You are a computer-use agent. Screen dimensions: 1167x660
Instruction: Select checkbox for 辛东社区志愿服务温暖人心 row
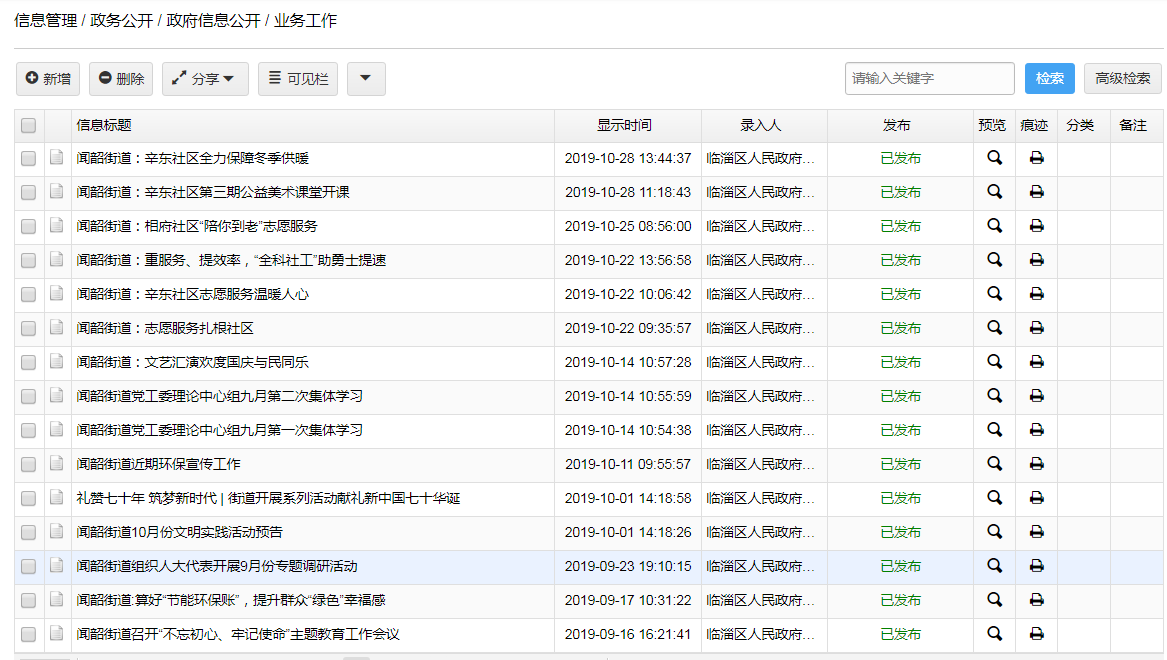click(x=29, y=294)
